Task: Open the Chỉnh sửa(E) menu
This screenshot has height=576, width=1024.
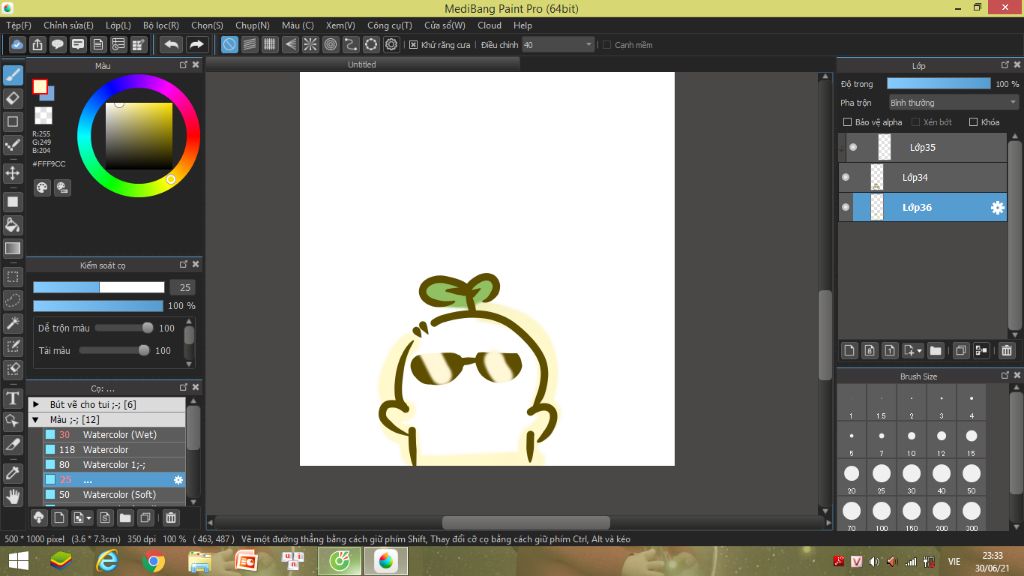Action: click(x=69, y=25)
